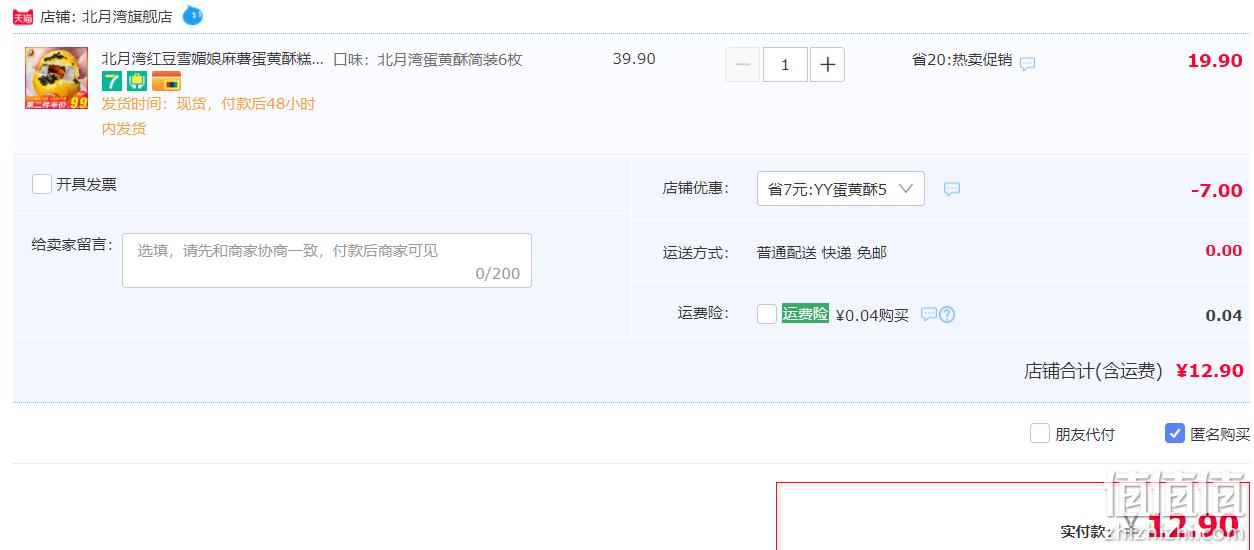Viewport: 1254px width, 550px height.
Task: Click the green 7-day return badge
Action: click(x=112, y=81)
